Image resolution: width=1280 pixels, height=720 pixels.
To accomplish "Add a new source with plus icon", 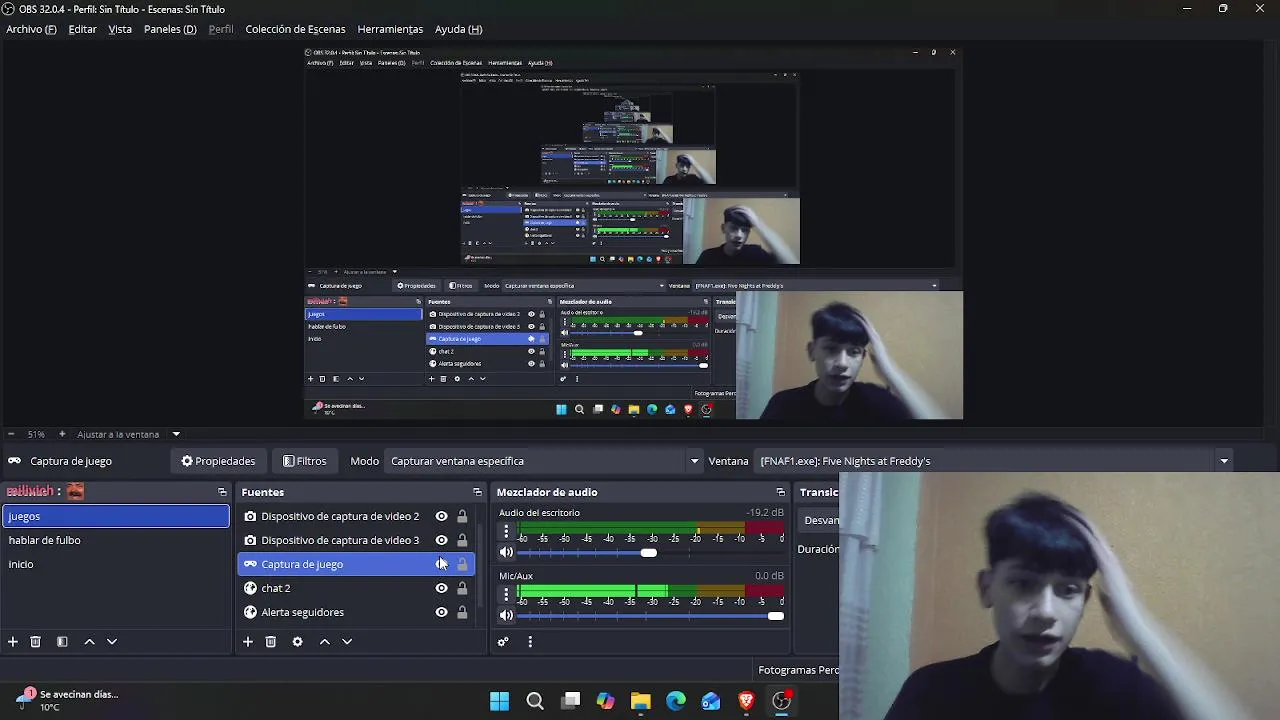I will click(248, 642).
